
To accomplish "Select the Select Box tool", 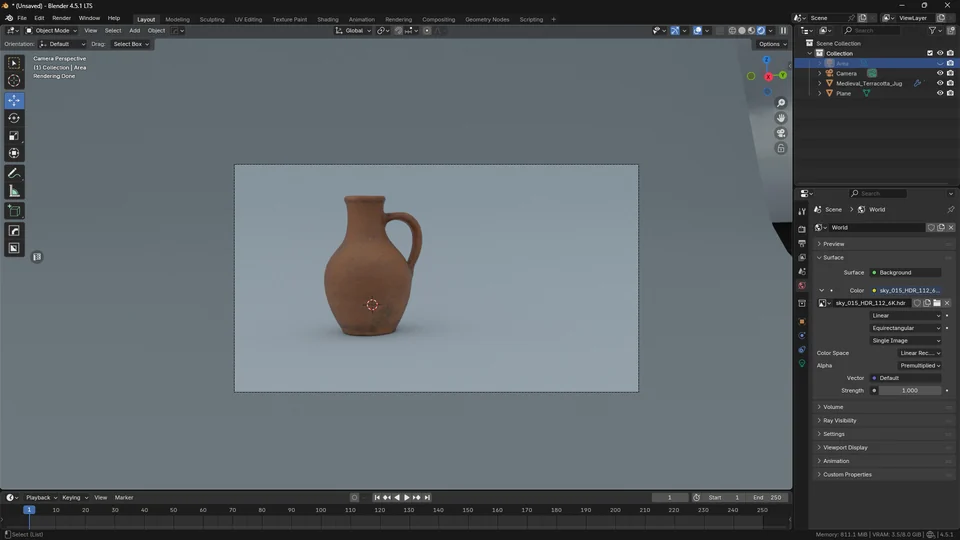I will (14, 63).
